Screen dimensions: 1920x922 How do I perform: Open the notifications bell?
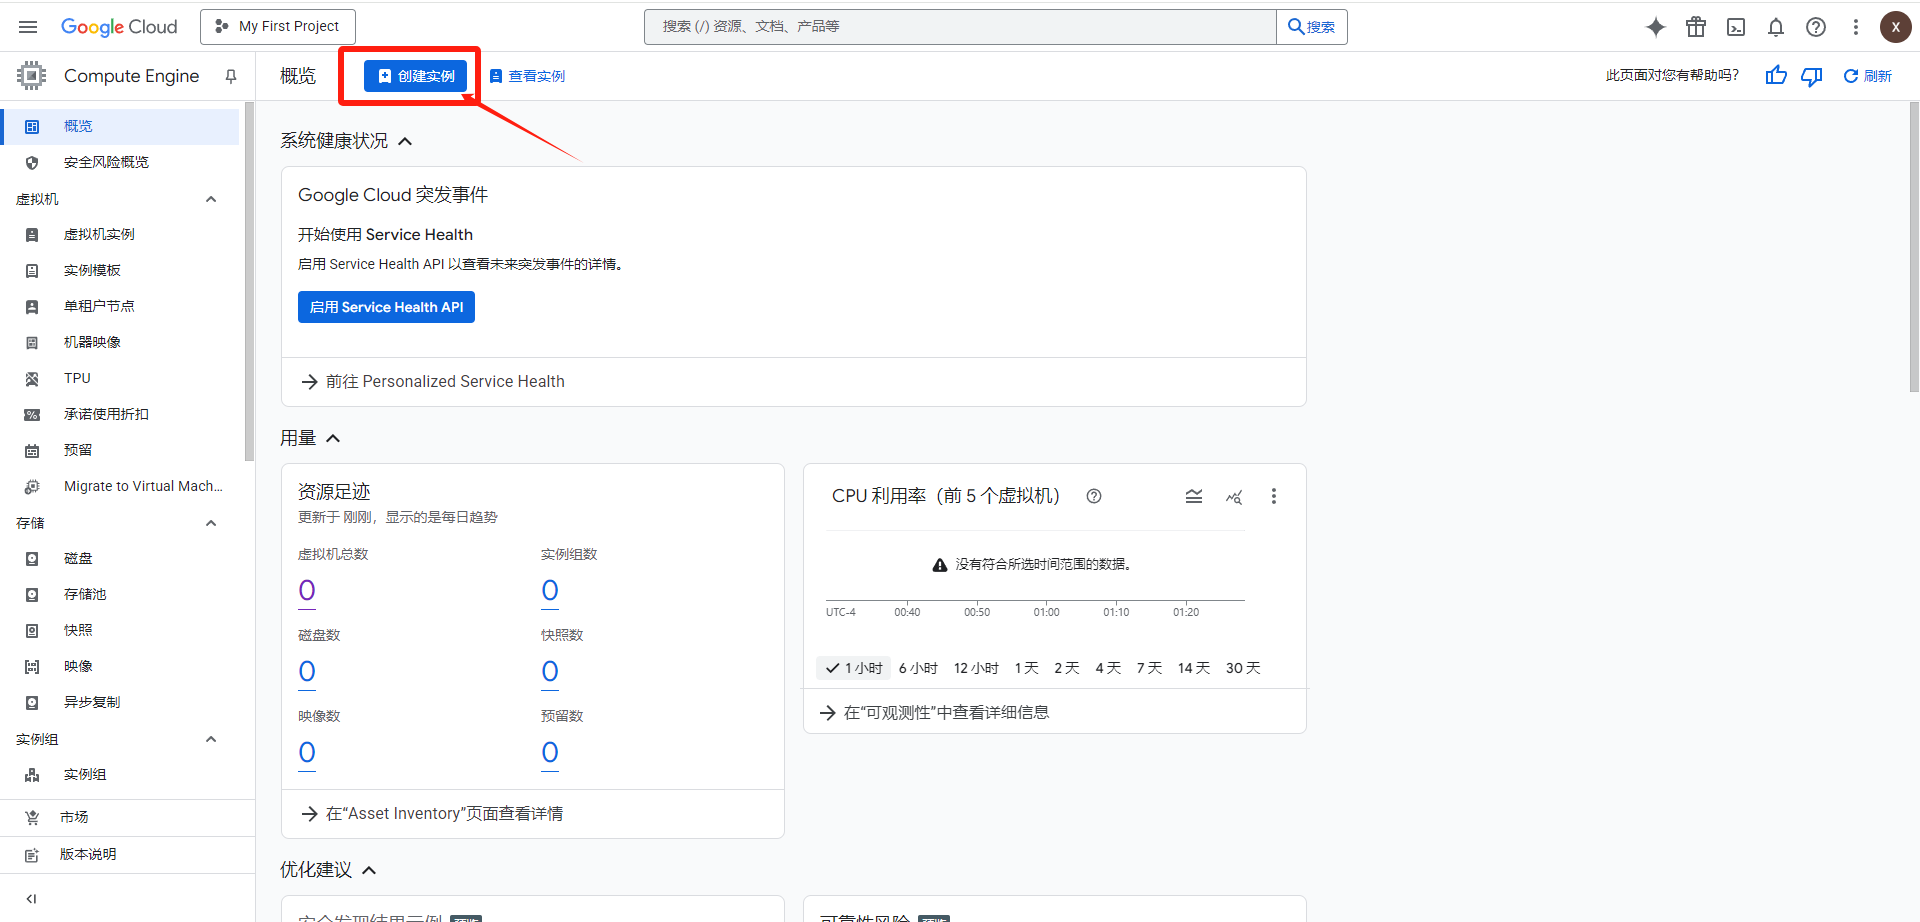[x=1776, y=27]
